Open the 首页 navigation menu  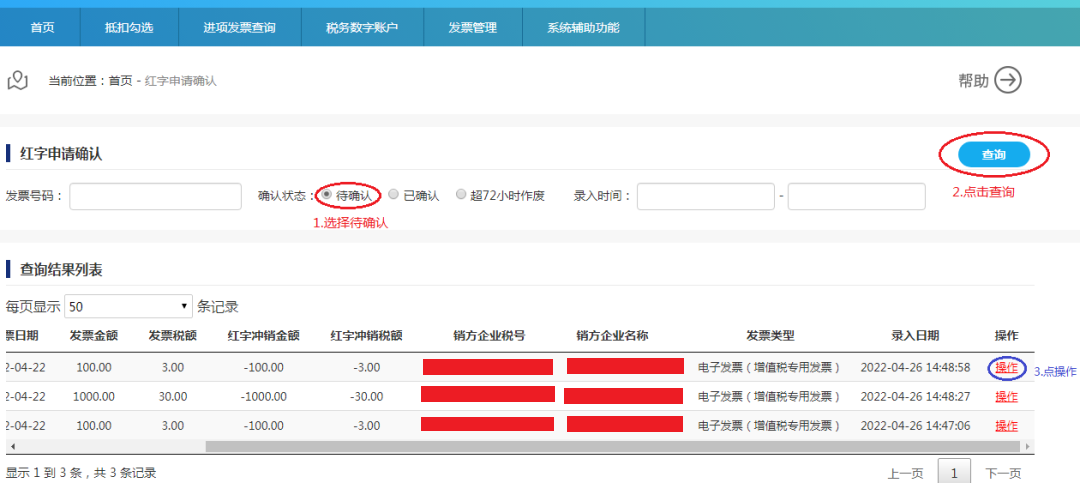pyautogui.click(x=42, y=27)
